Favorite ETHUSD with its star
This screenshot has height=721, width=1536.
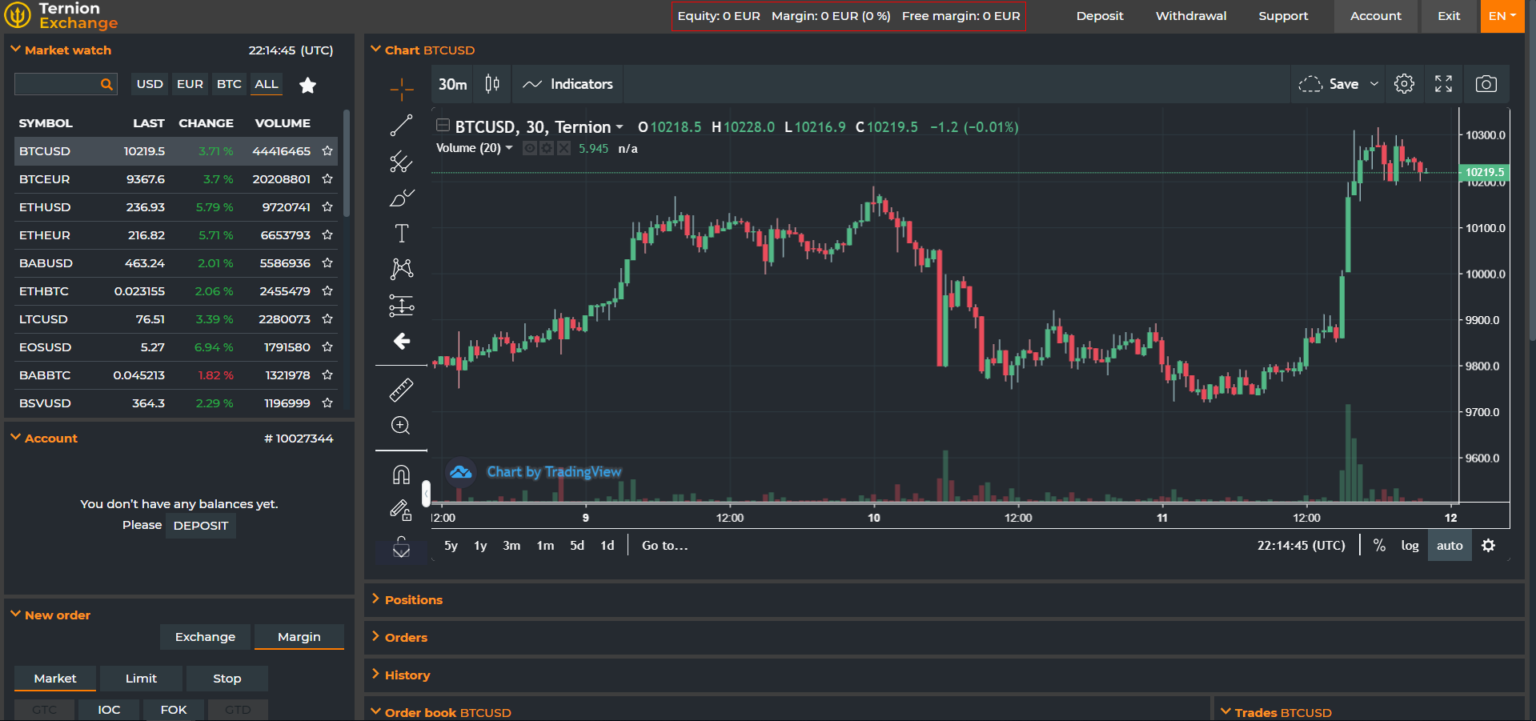pyautogui.click(x=327, y=207)
